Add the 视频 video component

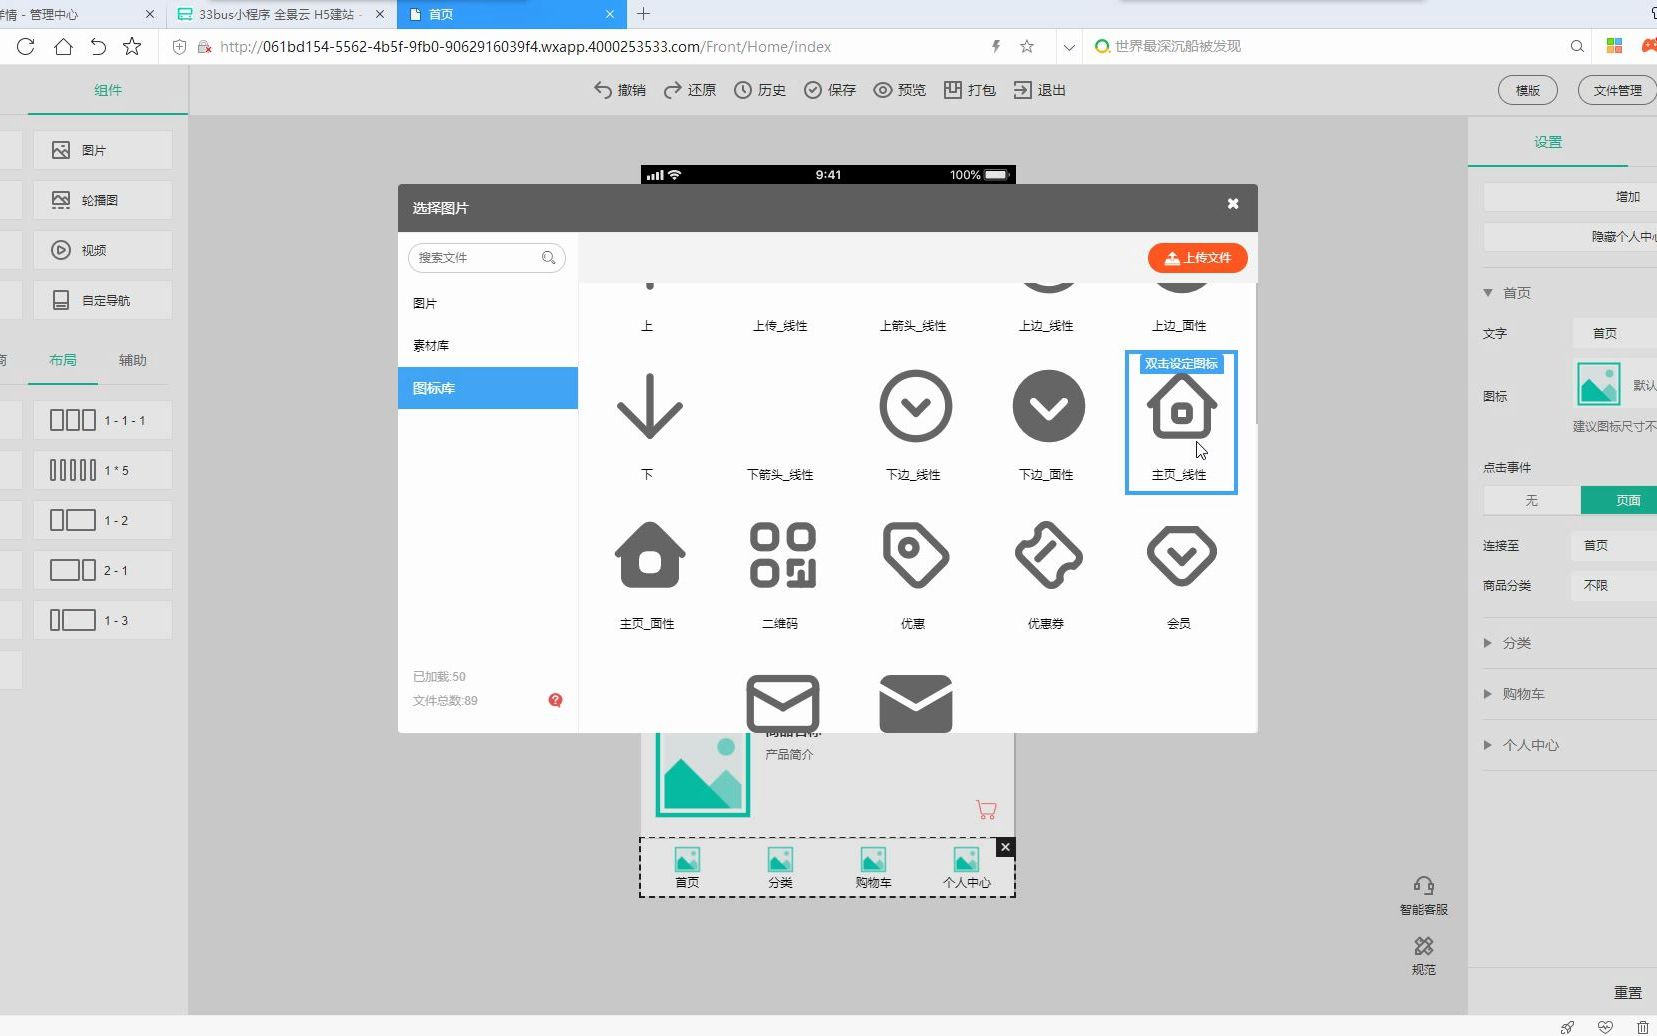pyautogui.click(x=103, y=250)
